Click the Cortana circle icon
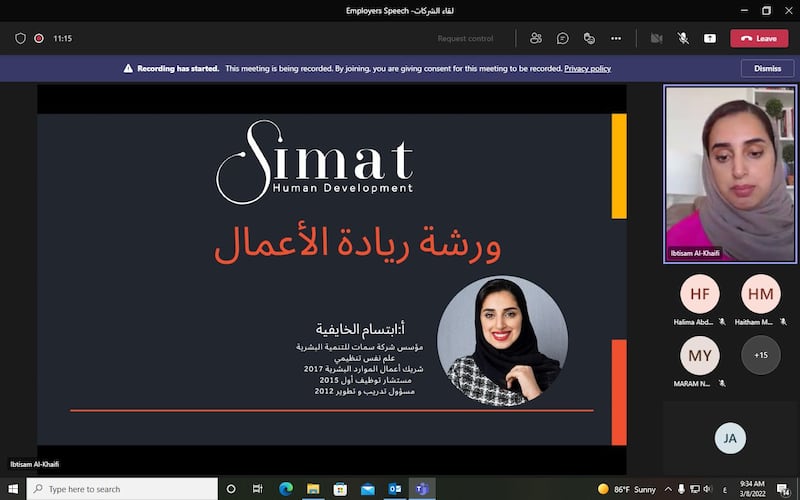The width and height of the screenshot is (800, 500). [231, 489]
